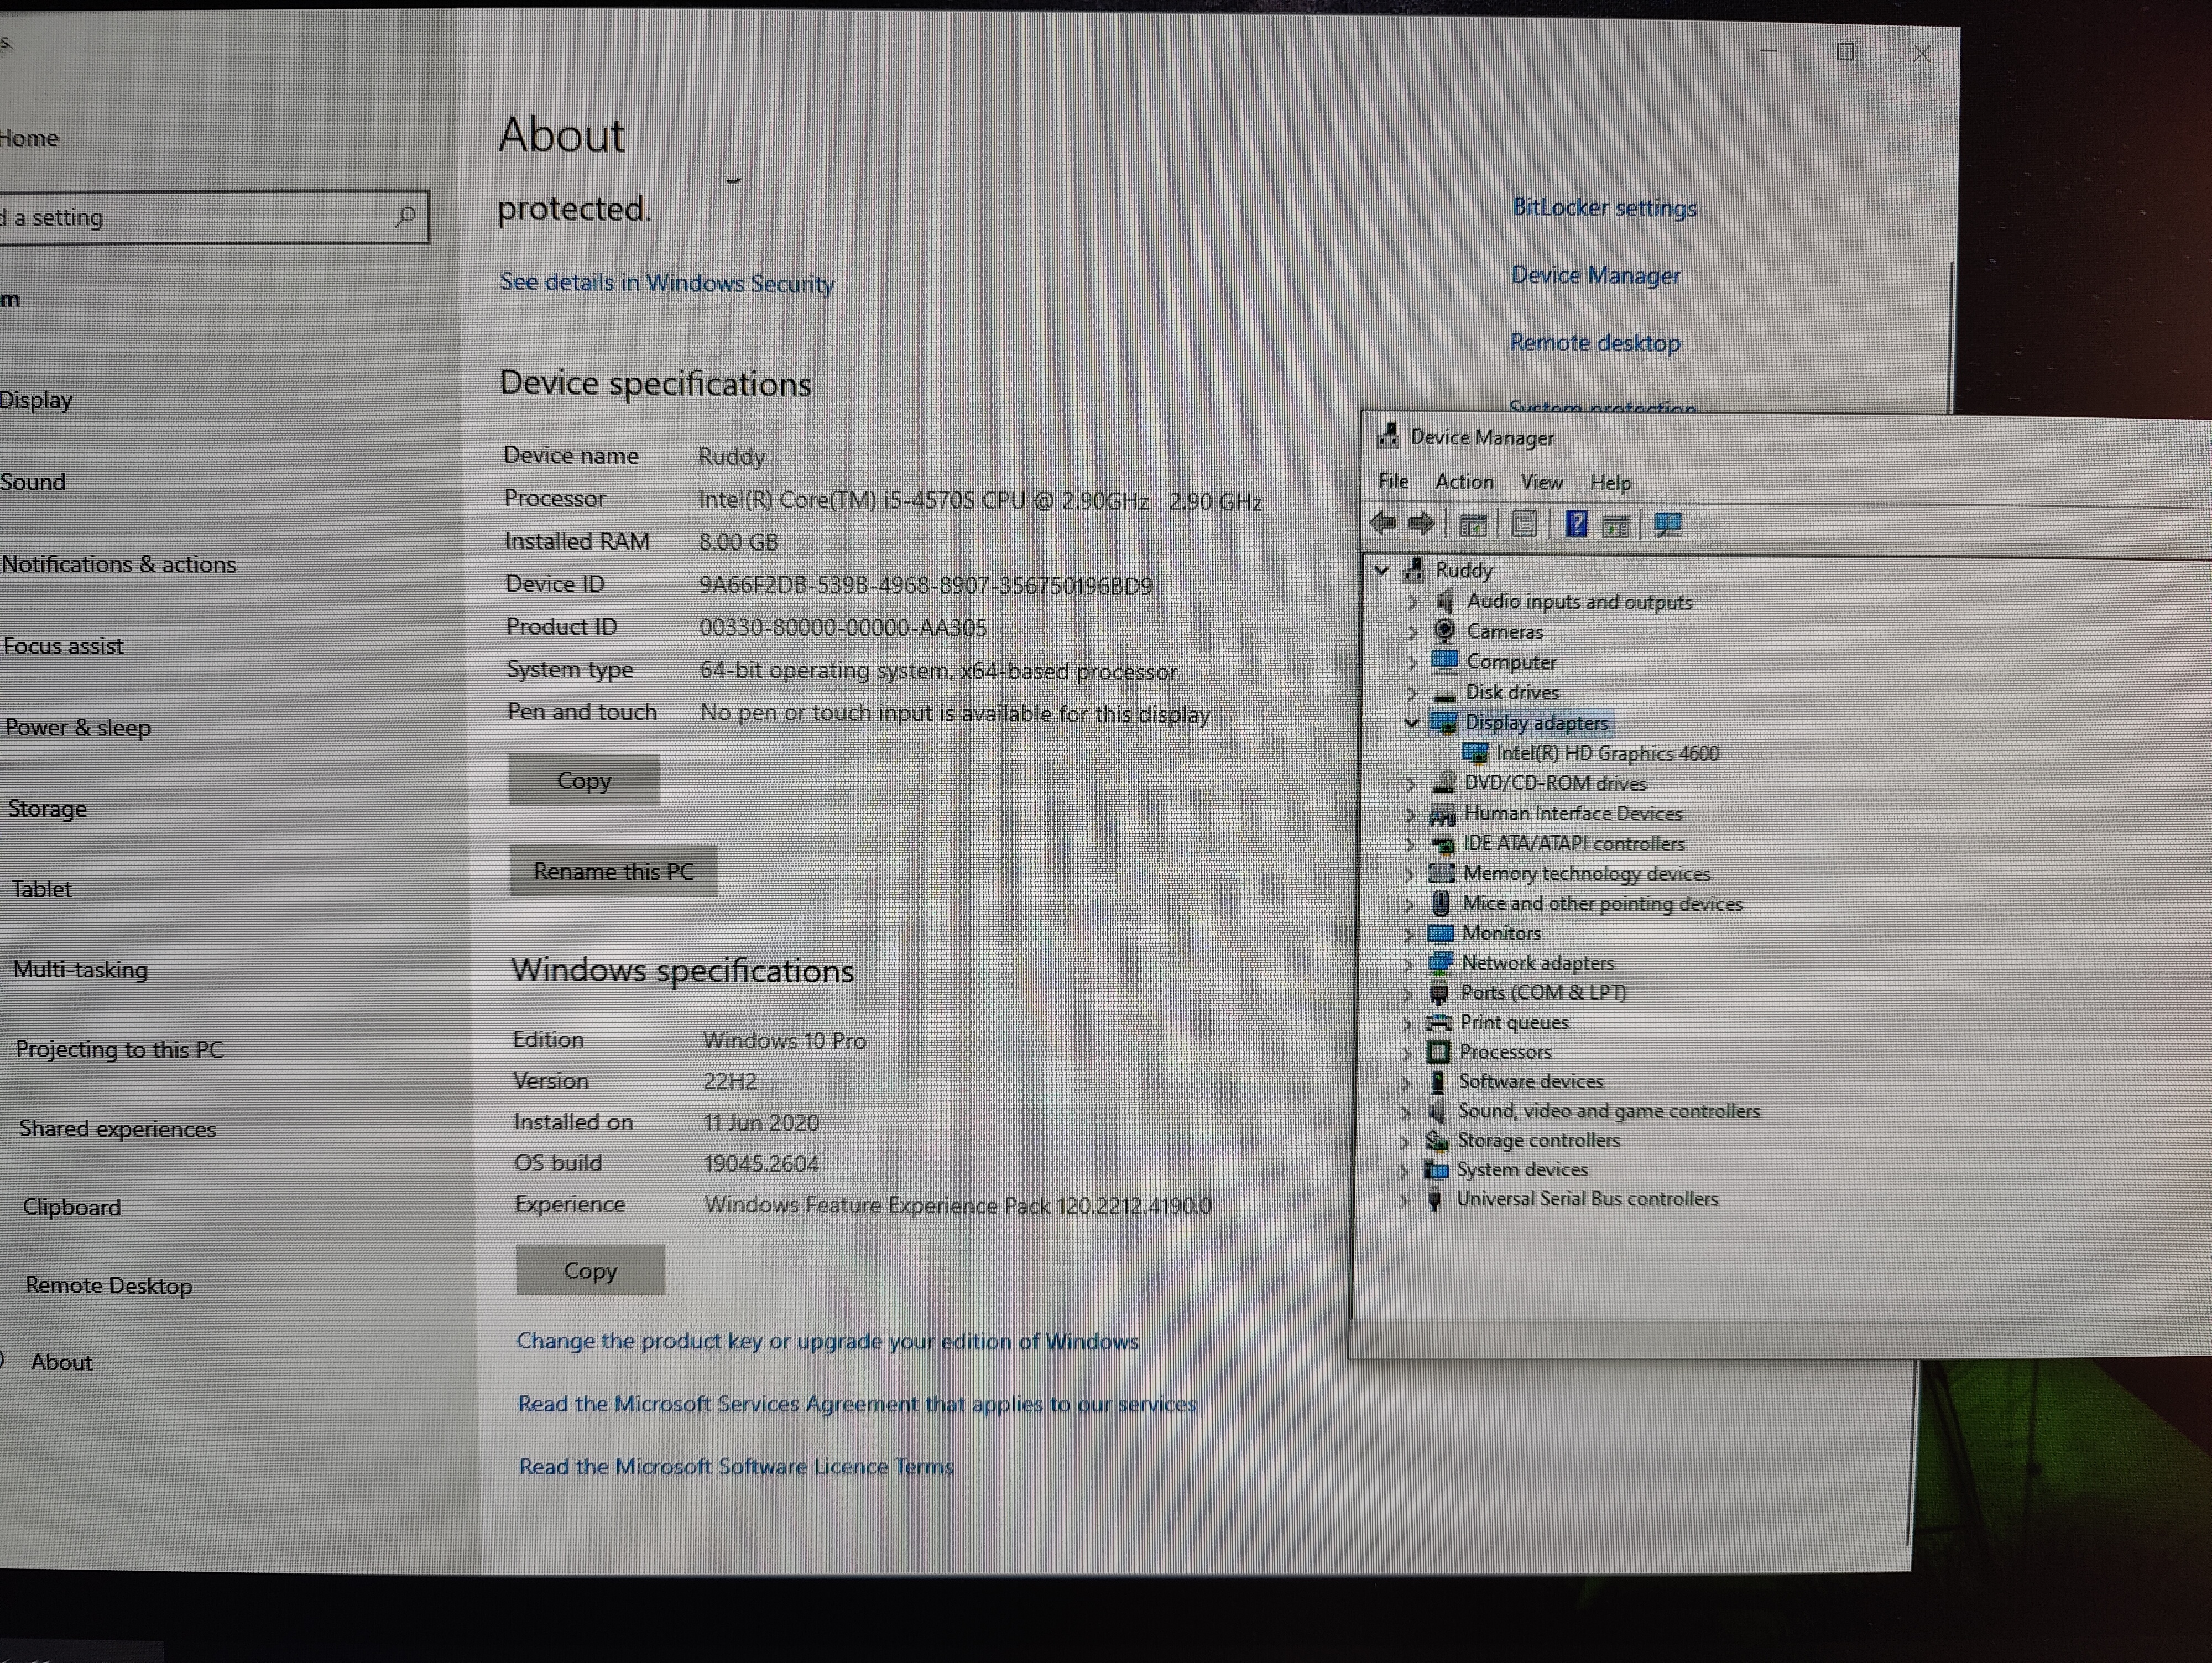
Task: Select the Audio inputs and outputs speaker icon
Action: [x=1444, y=601]
